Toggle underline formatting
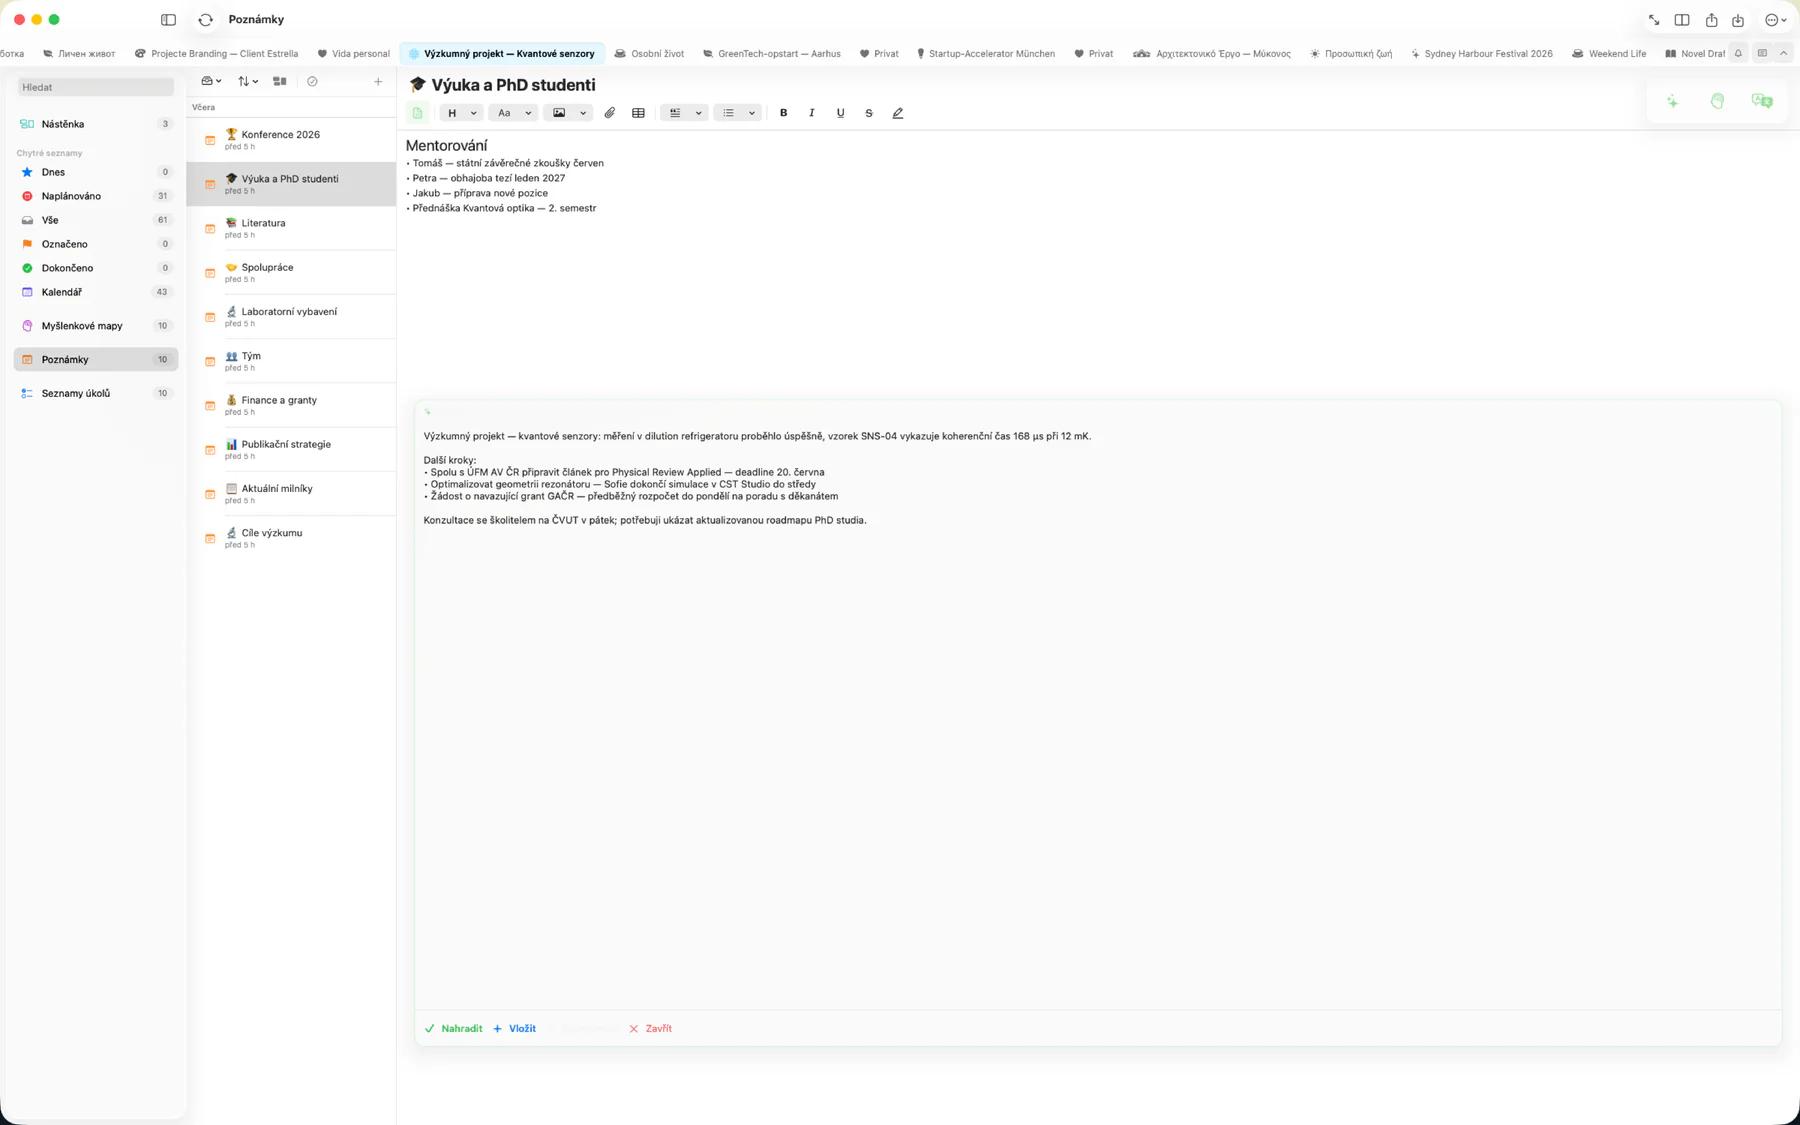The image size is (1800, 1125). pyautogui.click(x=840, y=113)
